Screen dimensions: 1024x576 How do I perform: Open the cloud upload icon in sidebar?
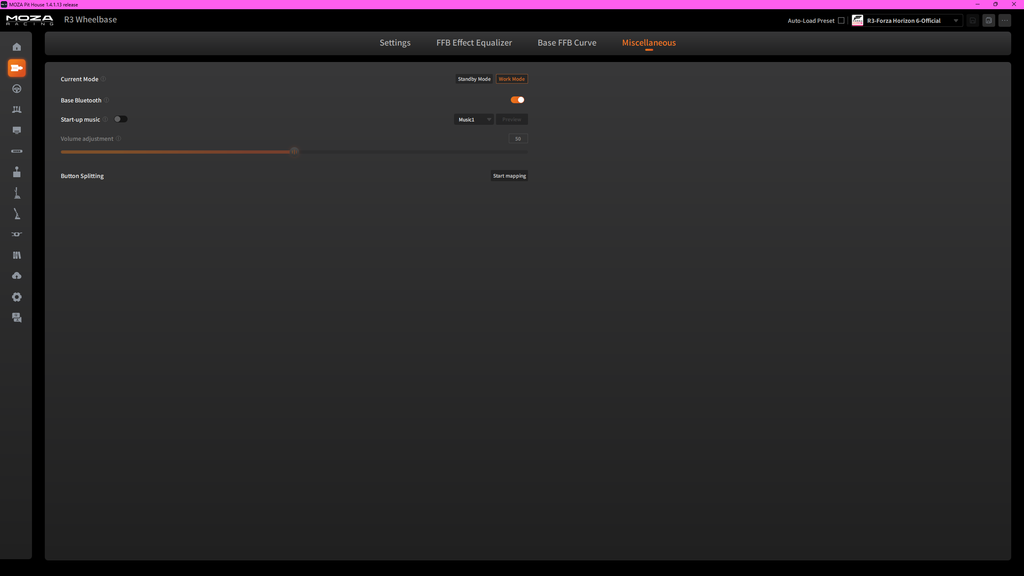pyautogui.click(x=17, y=276)
